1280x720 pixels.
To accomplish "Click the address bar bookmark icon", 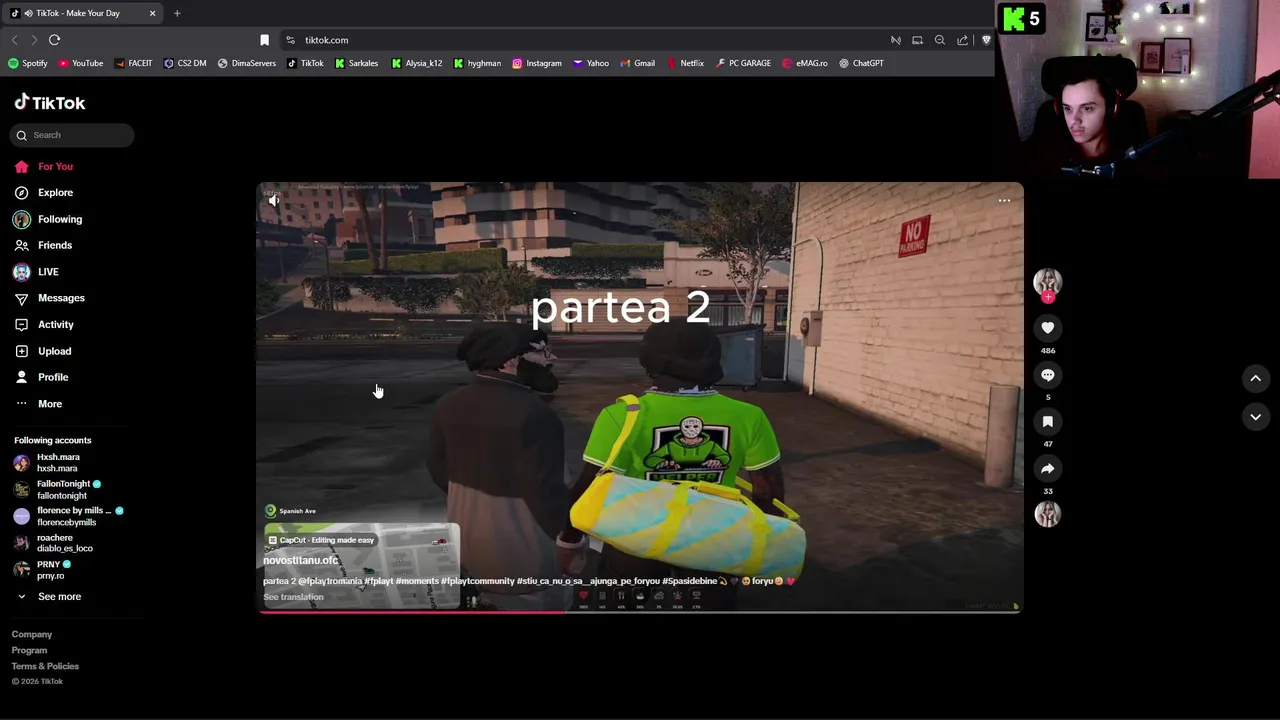I will [264, 40].
